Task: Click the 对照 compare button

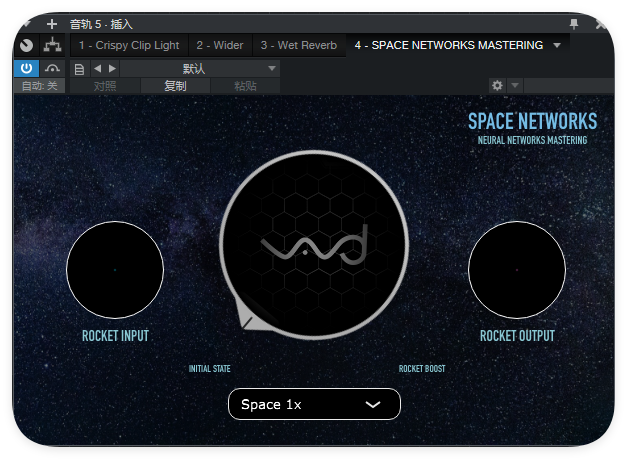Action: tap(105, 86)
